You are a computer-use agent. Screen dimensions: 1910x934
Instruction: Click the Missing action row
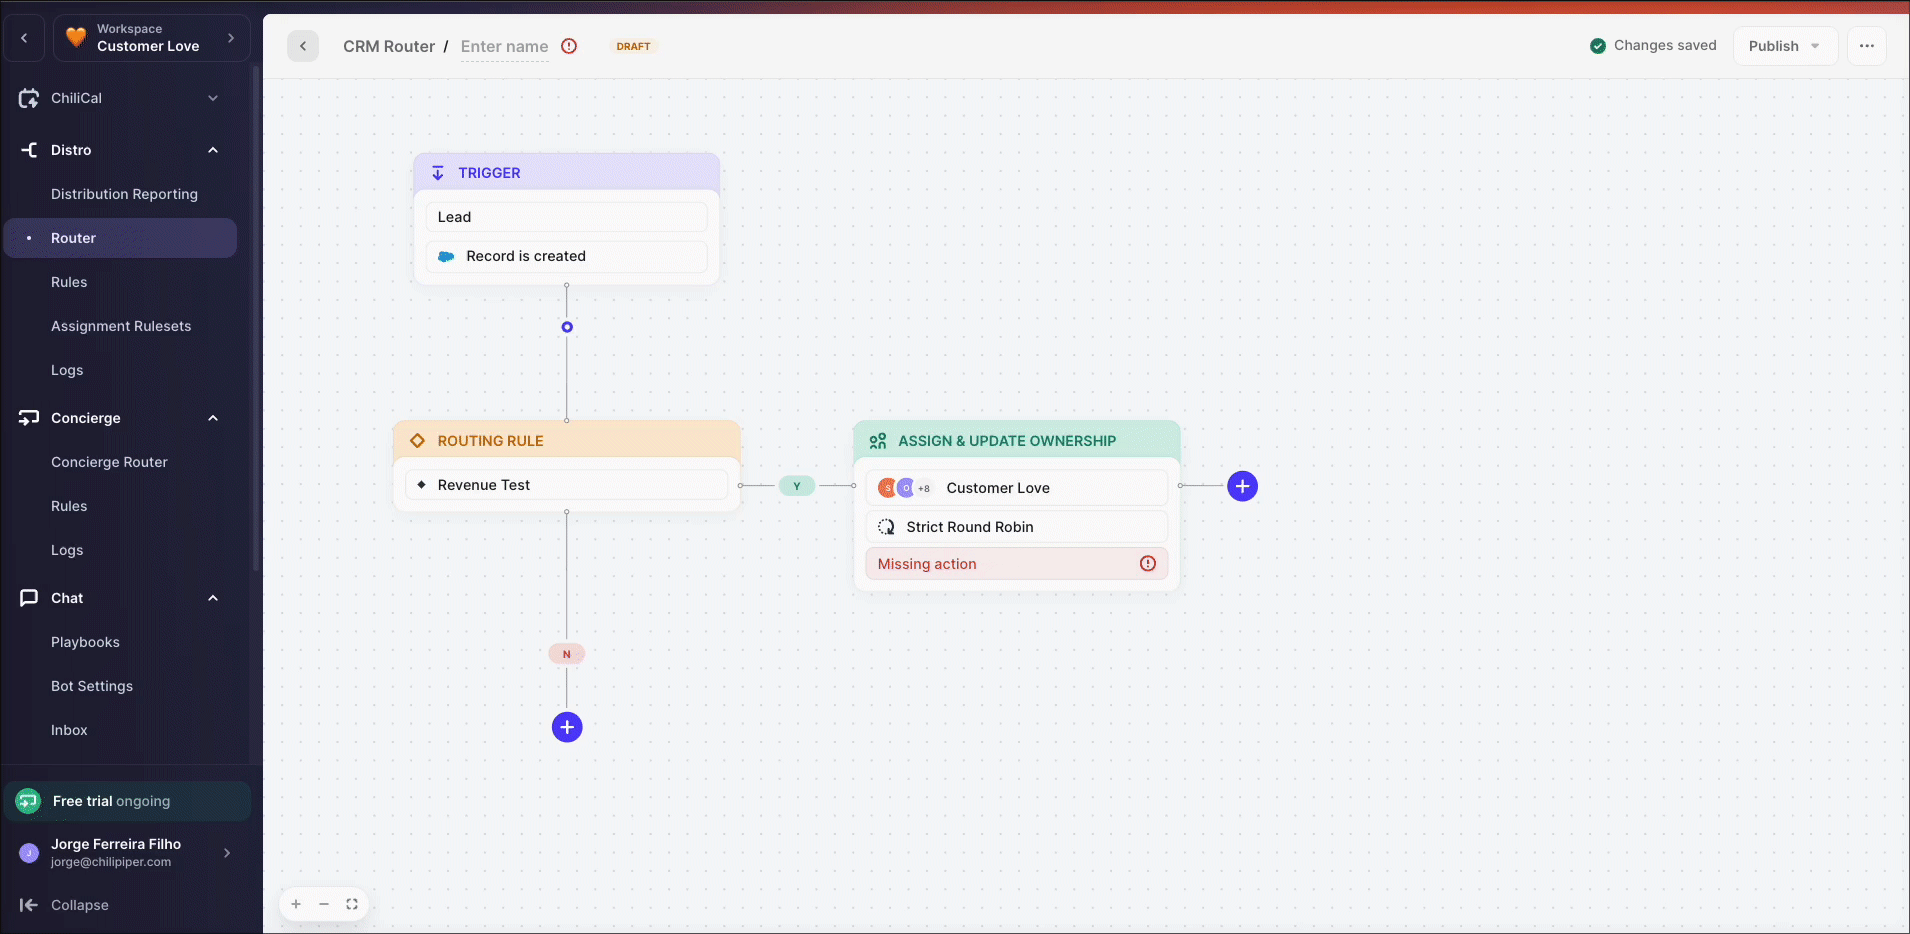pos(1017,564)
